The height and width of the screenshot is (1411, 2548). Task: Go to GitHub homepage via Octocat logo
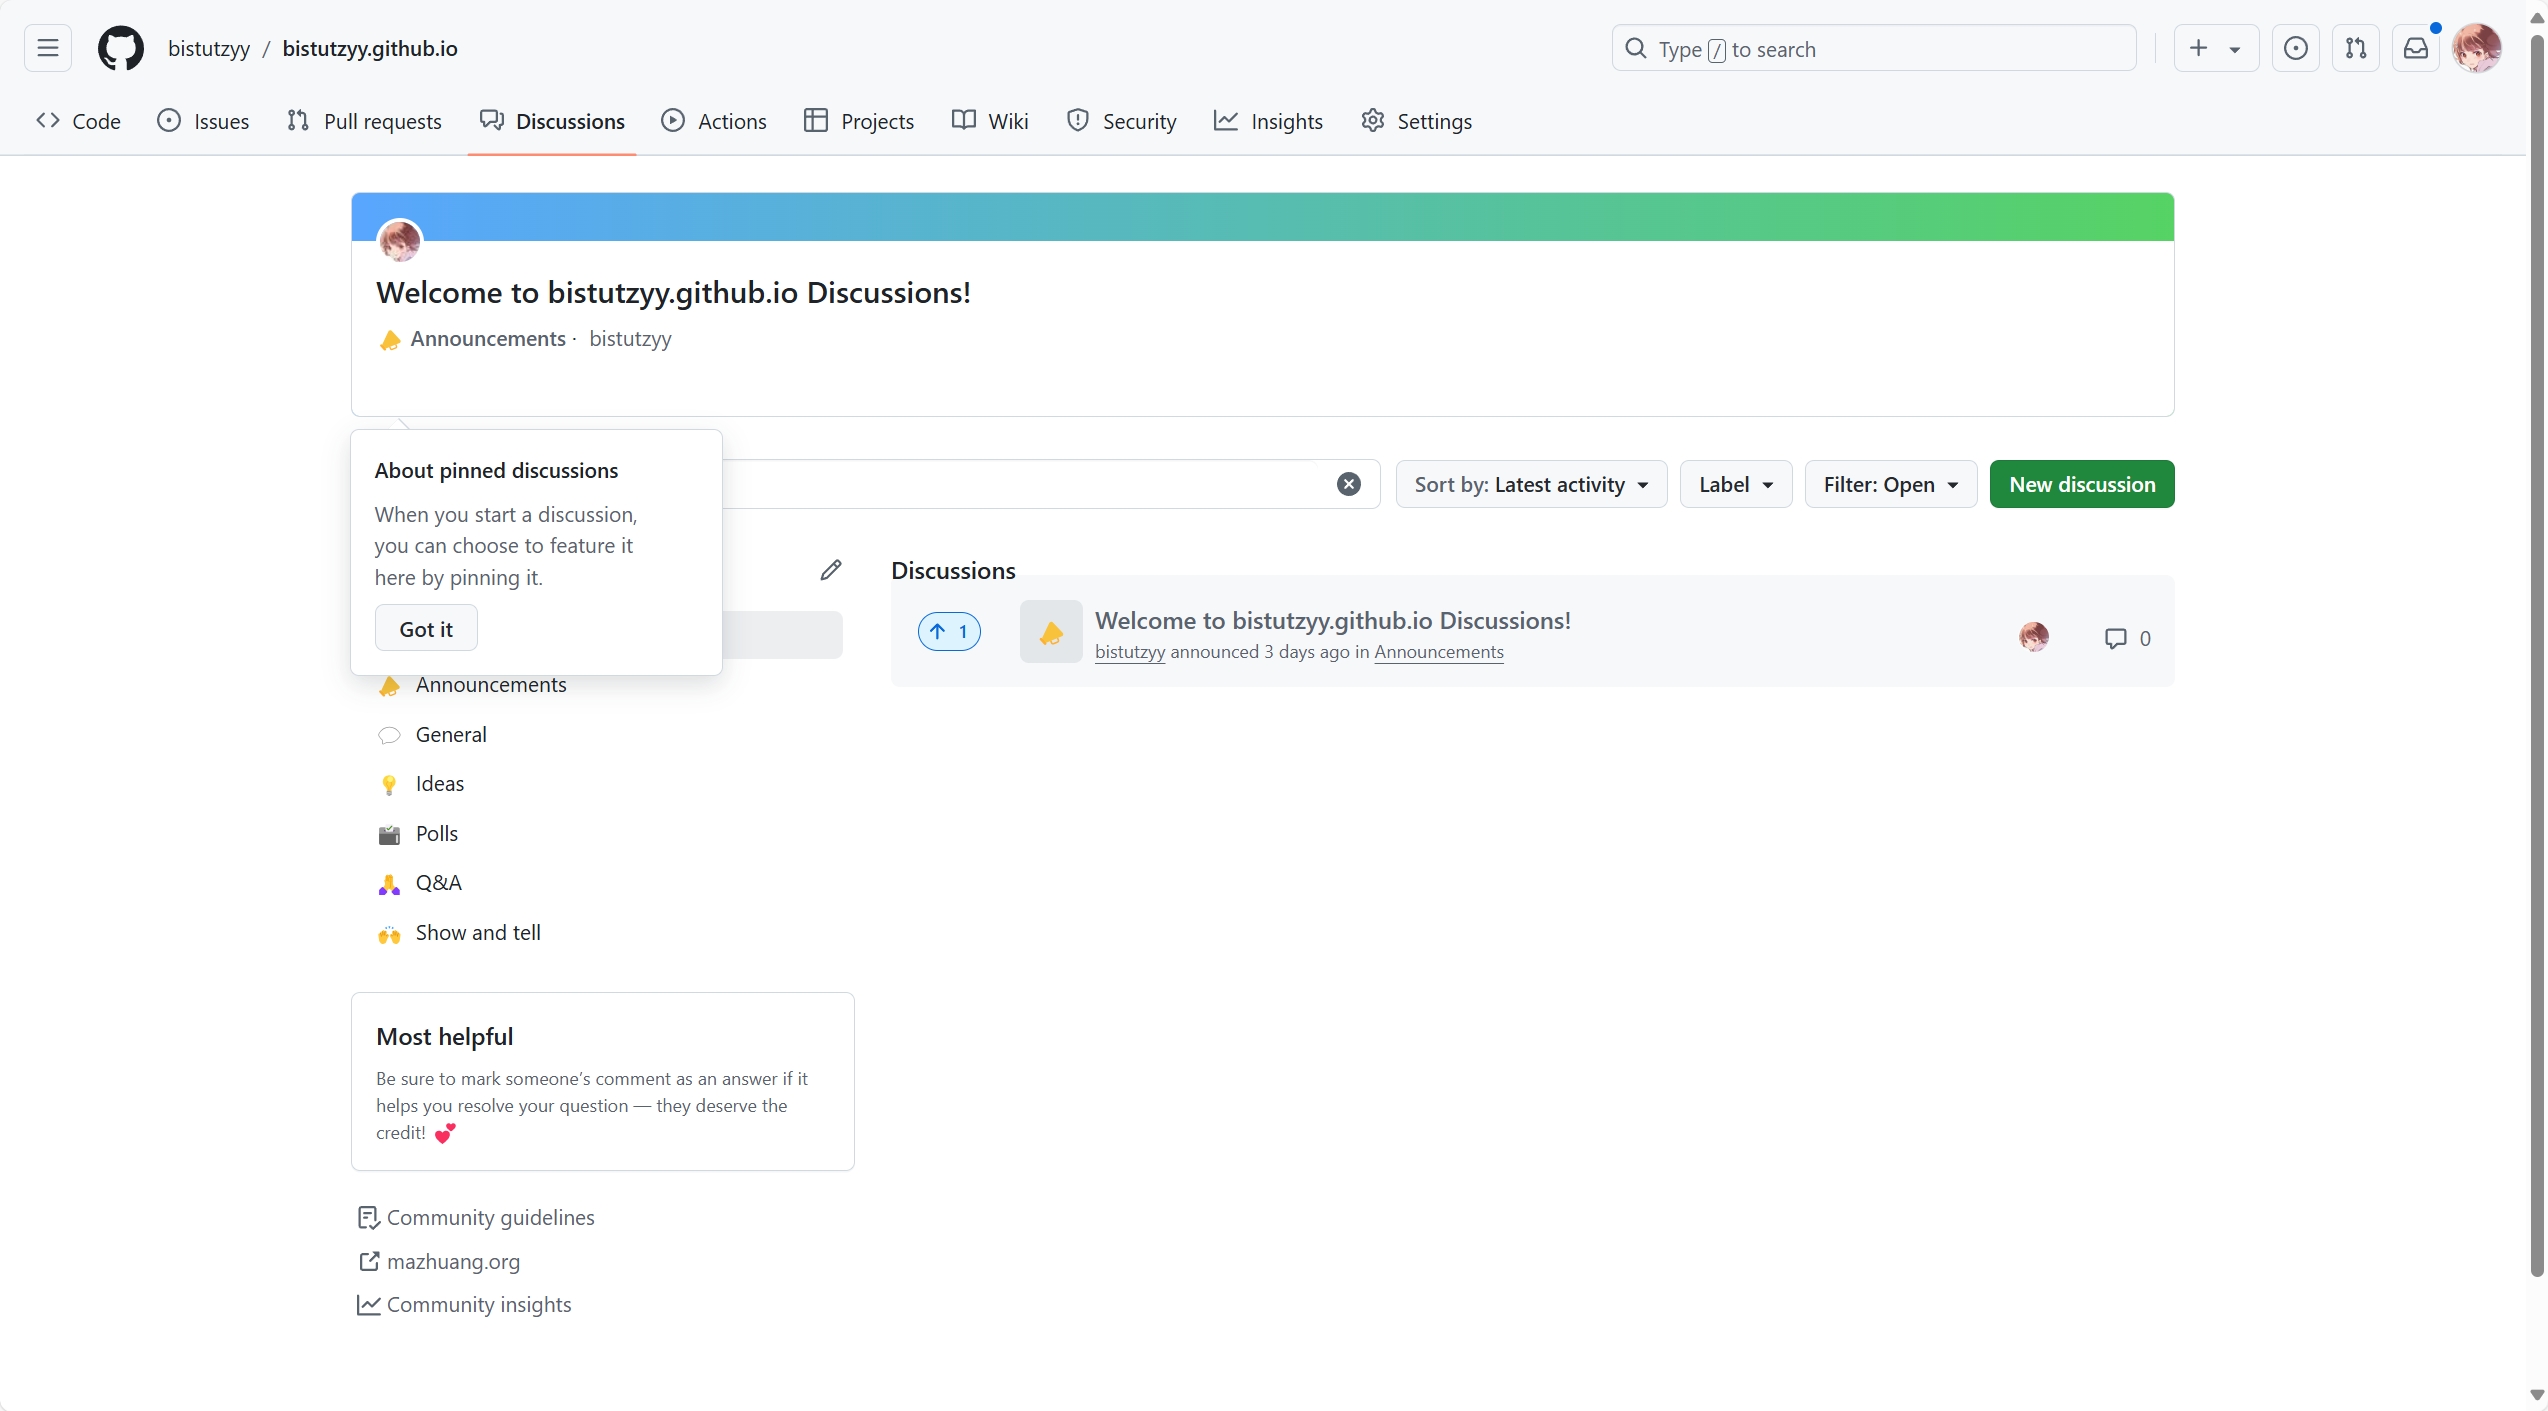[120, 48]
